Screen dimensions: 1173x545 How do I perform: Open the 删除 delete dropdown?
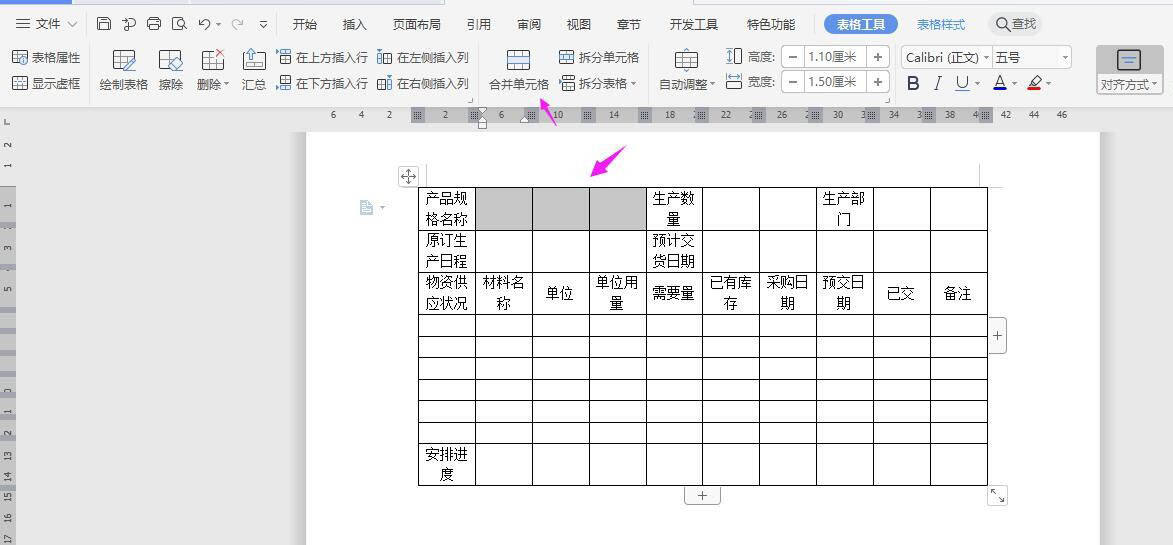point(212,70)
